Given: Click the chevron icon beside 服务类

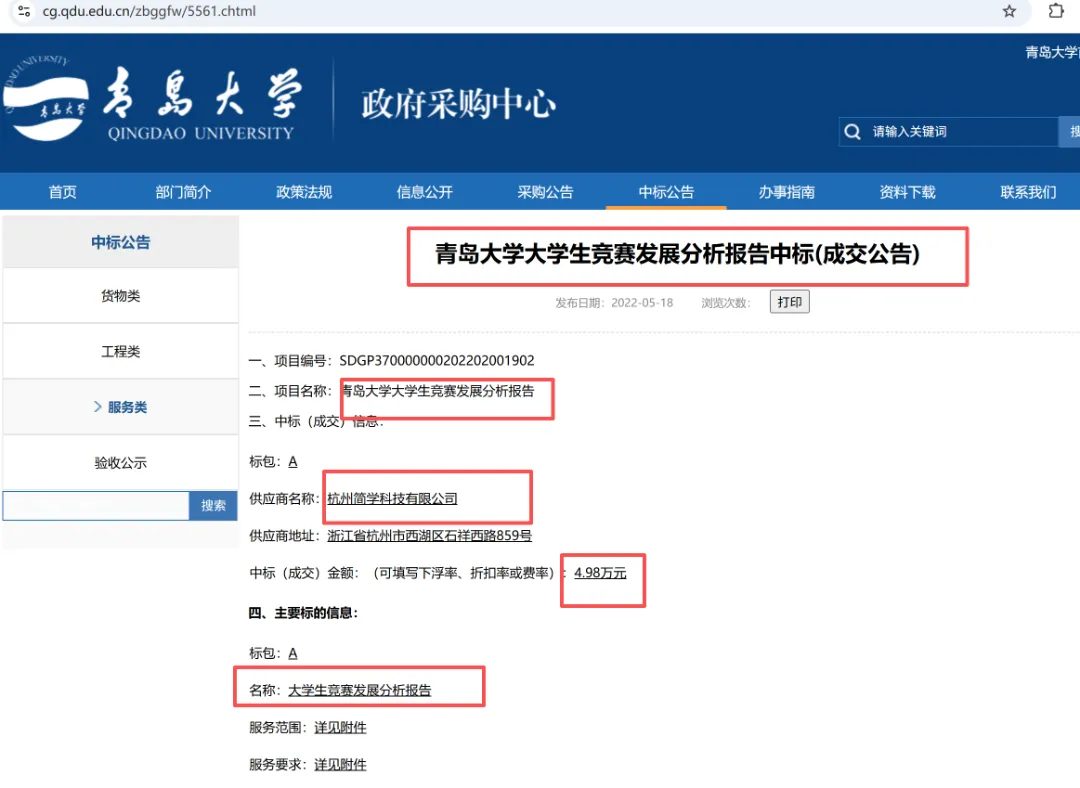Looking at the screenshot, I should click(x=97, y=407).
